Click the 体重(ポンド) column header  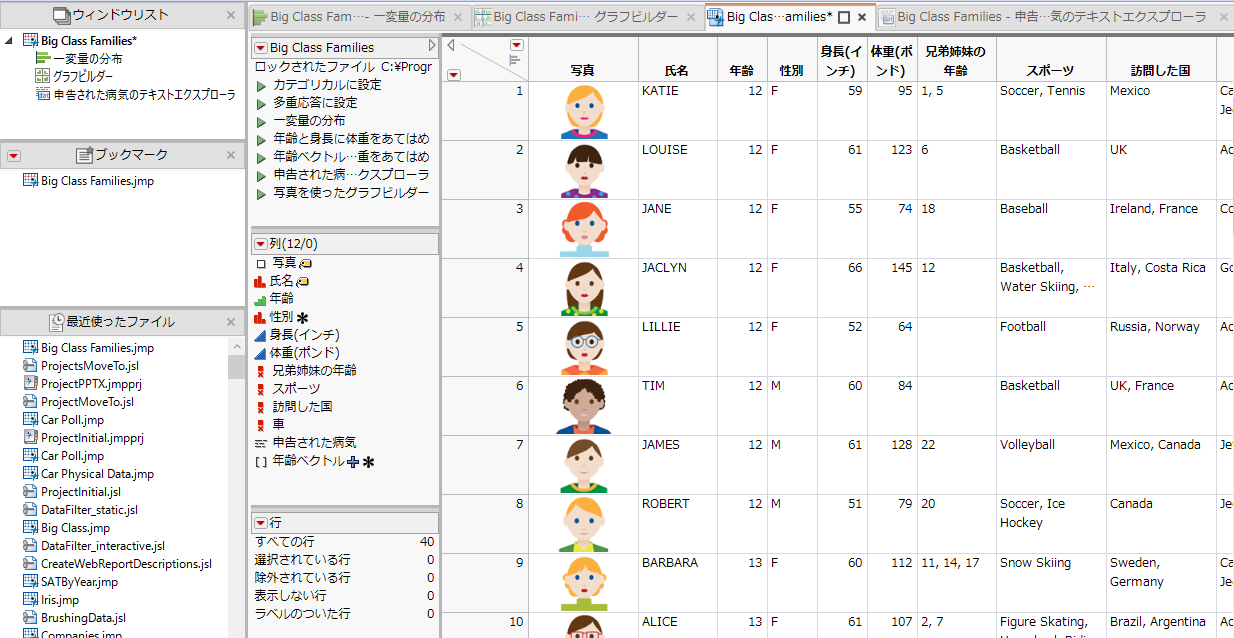[x=891, y=61]
